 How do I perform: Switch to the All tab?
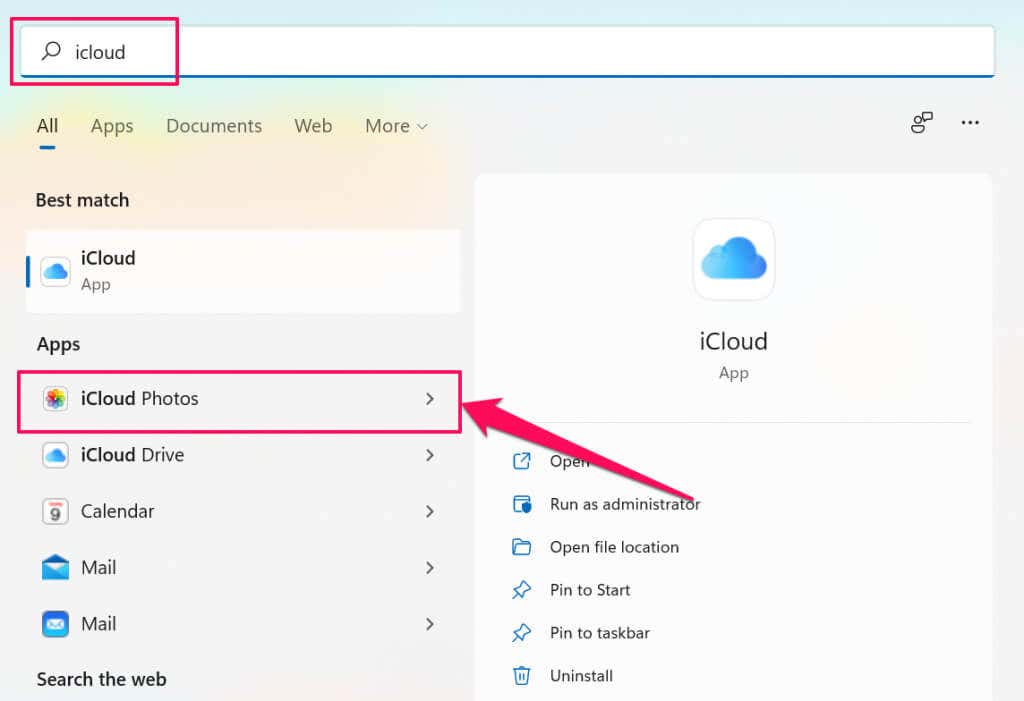pos(47,125)
